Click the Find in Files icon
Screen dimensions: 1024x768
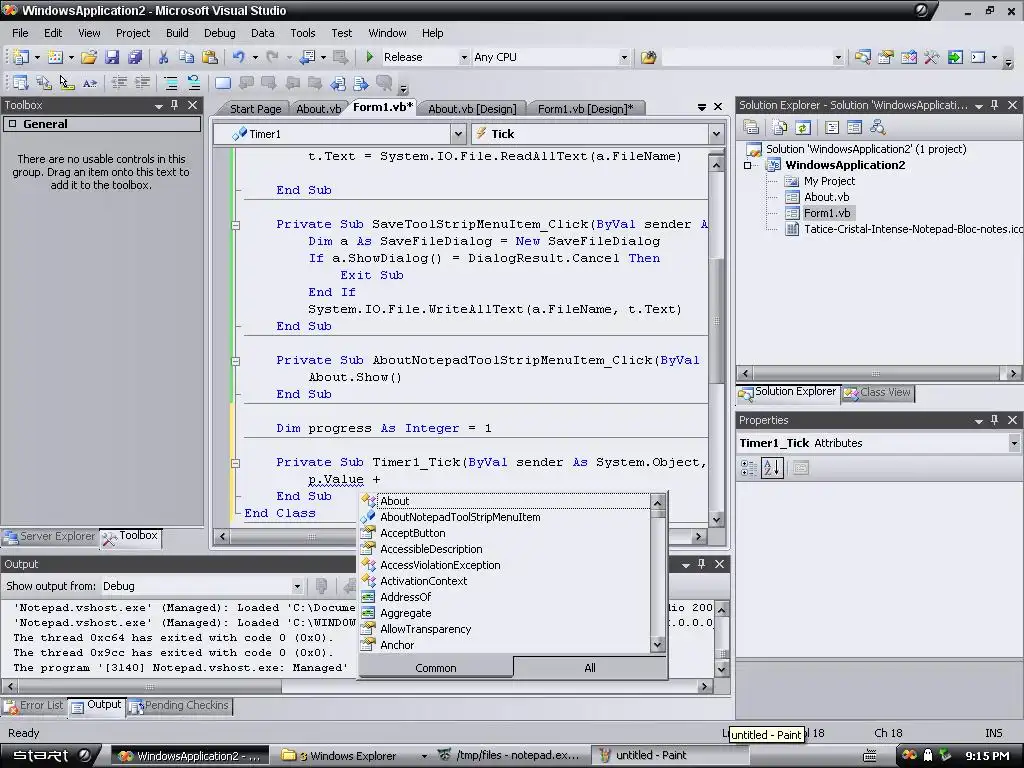pyautogui.click(x=648, y=57)
